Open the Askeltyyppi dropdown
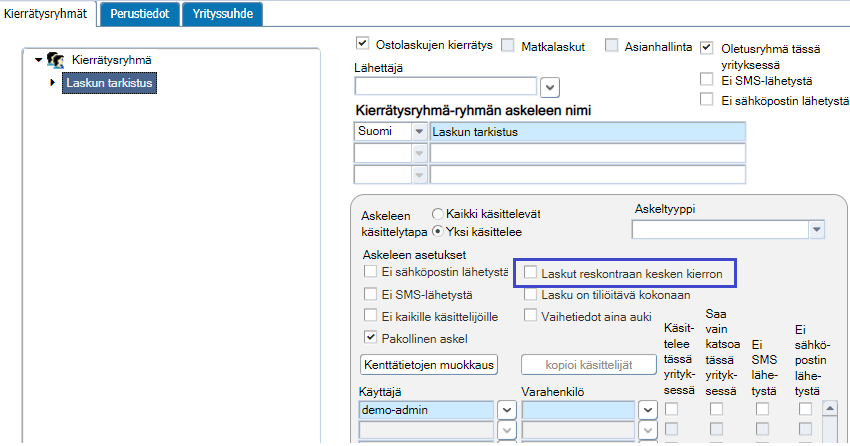This screenshot has width=850, height=446. (x=816, y=230)
